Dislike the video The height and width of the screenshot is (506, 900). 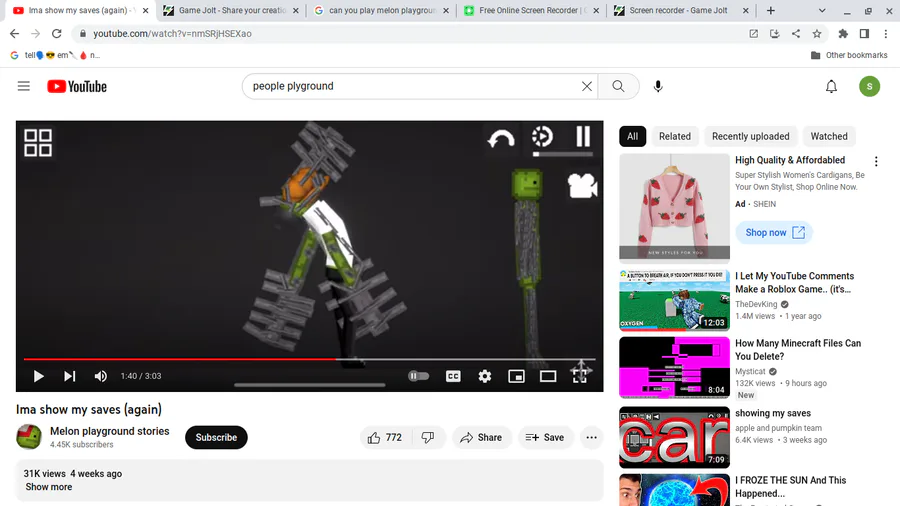point(428,437)
